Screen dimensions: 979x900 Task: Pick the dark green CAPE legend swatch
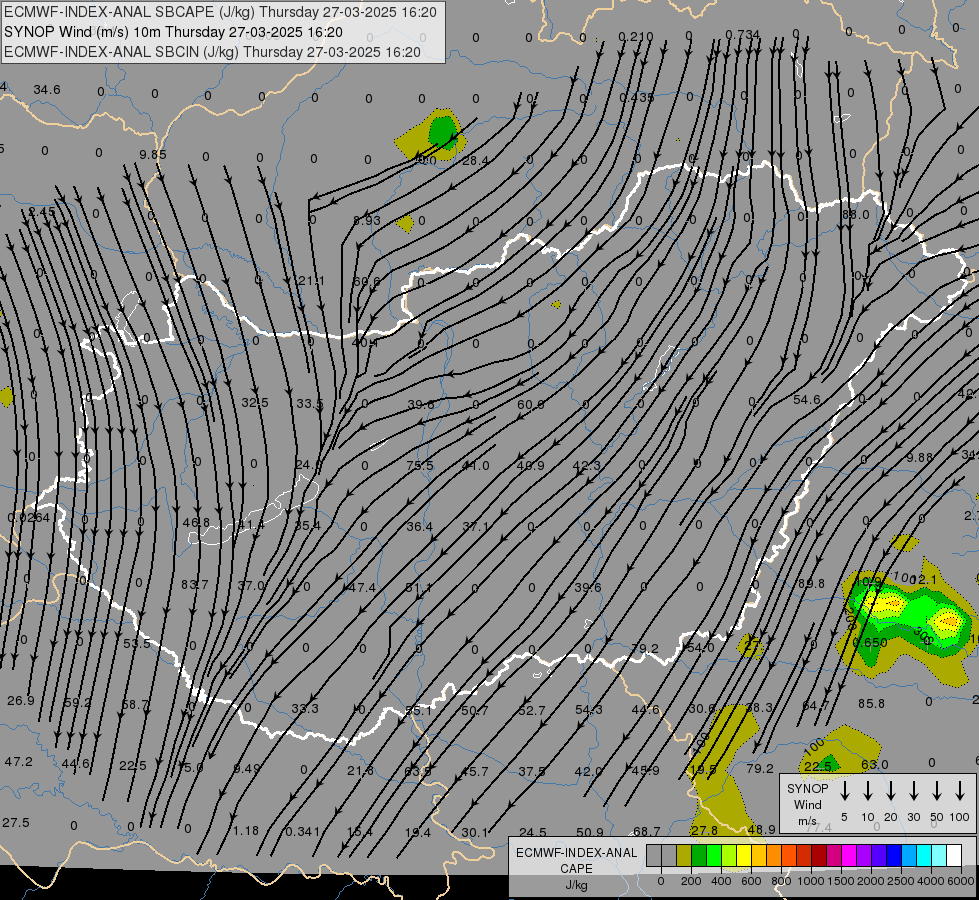point(699,856)
